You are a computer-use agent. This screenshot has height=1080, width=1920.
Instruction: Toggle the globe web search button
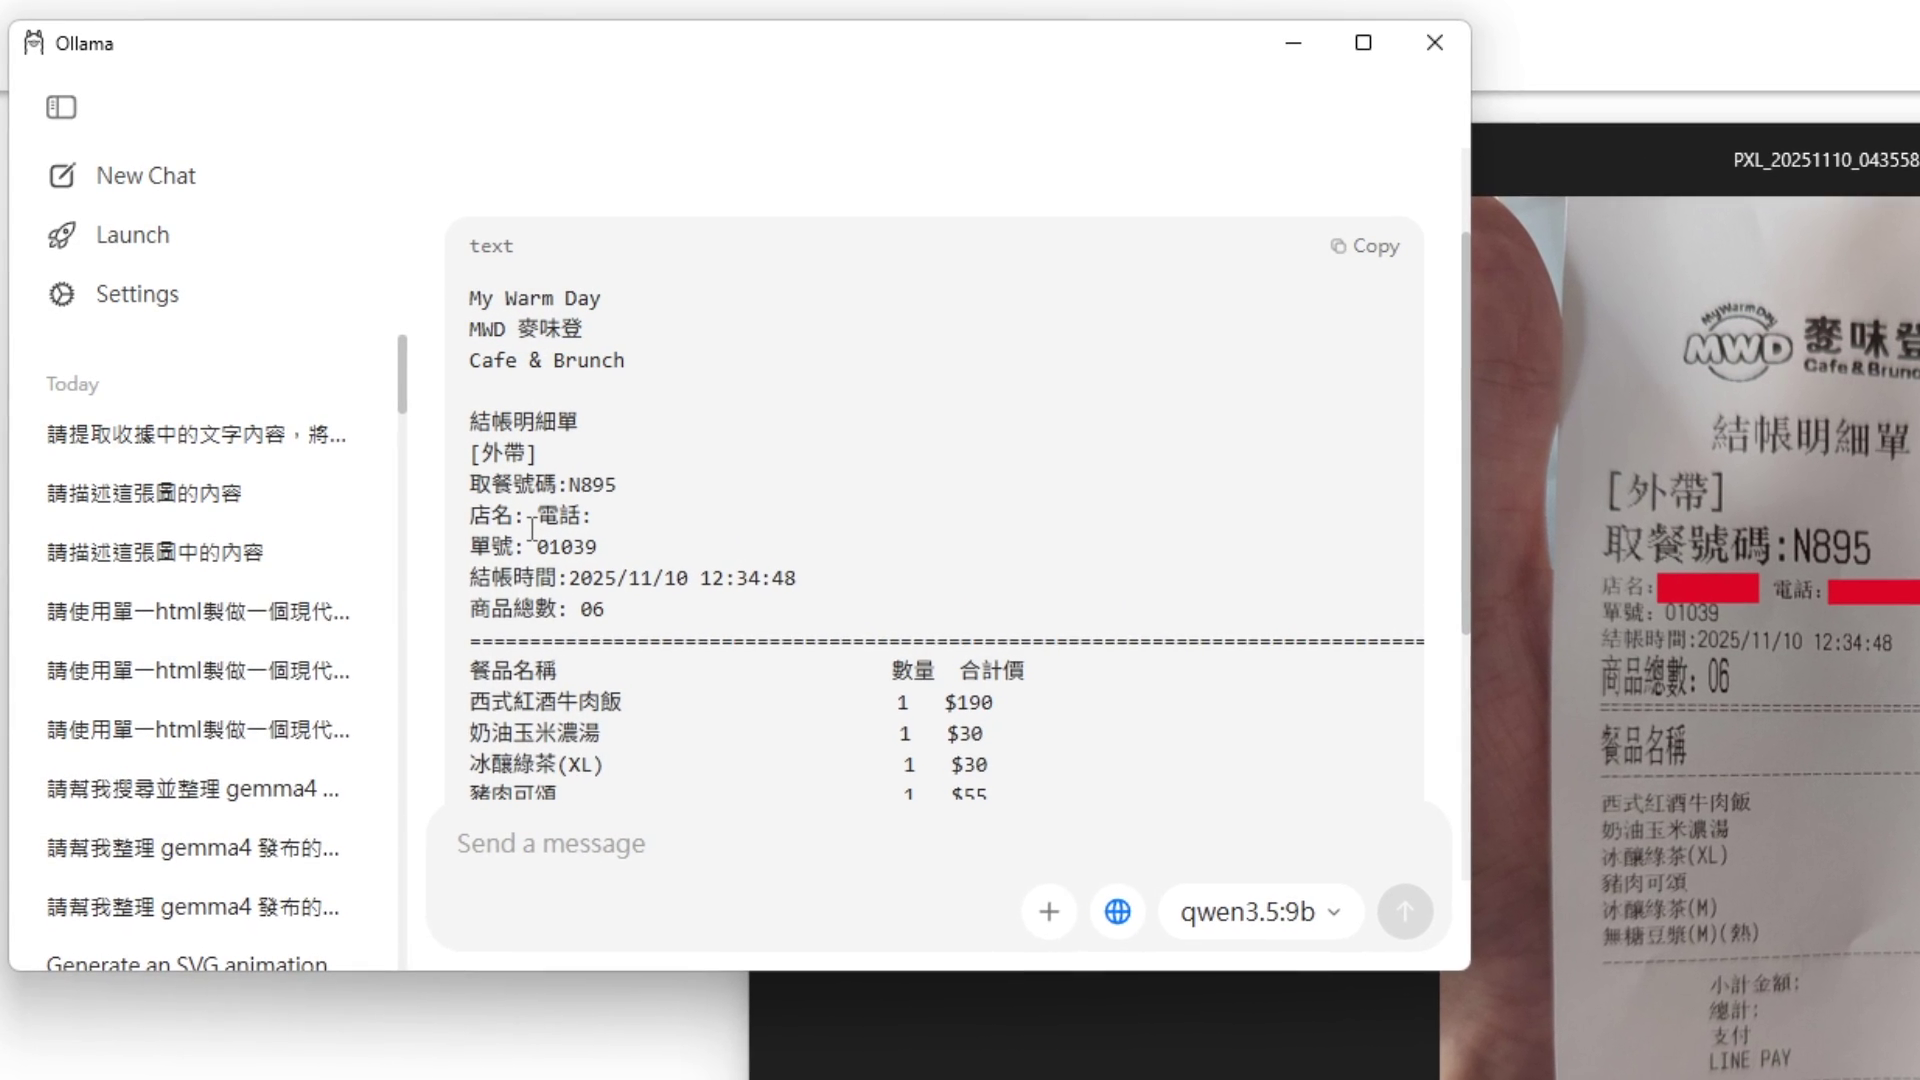1117,912
